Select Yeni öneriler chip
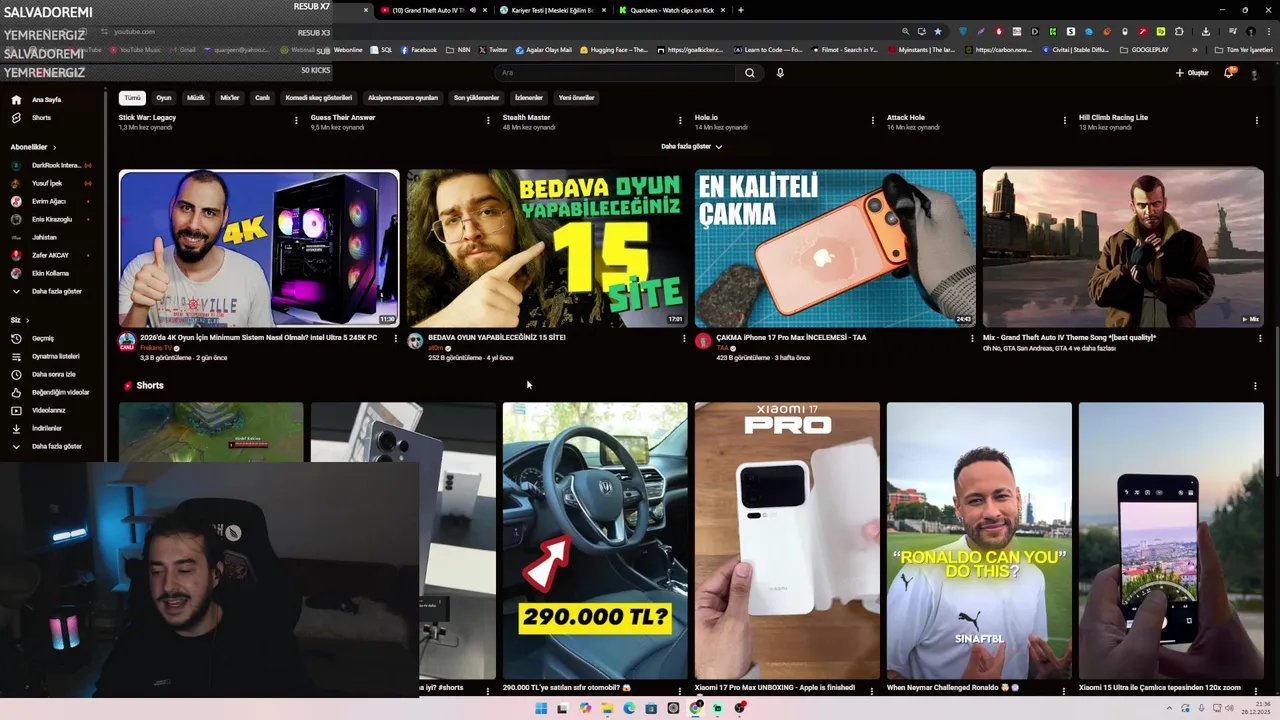This screenshot has height=720, width=1280. click(576, 98)
